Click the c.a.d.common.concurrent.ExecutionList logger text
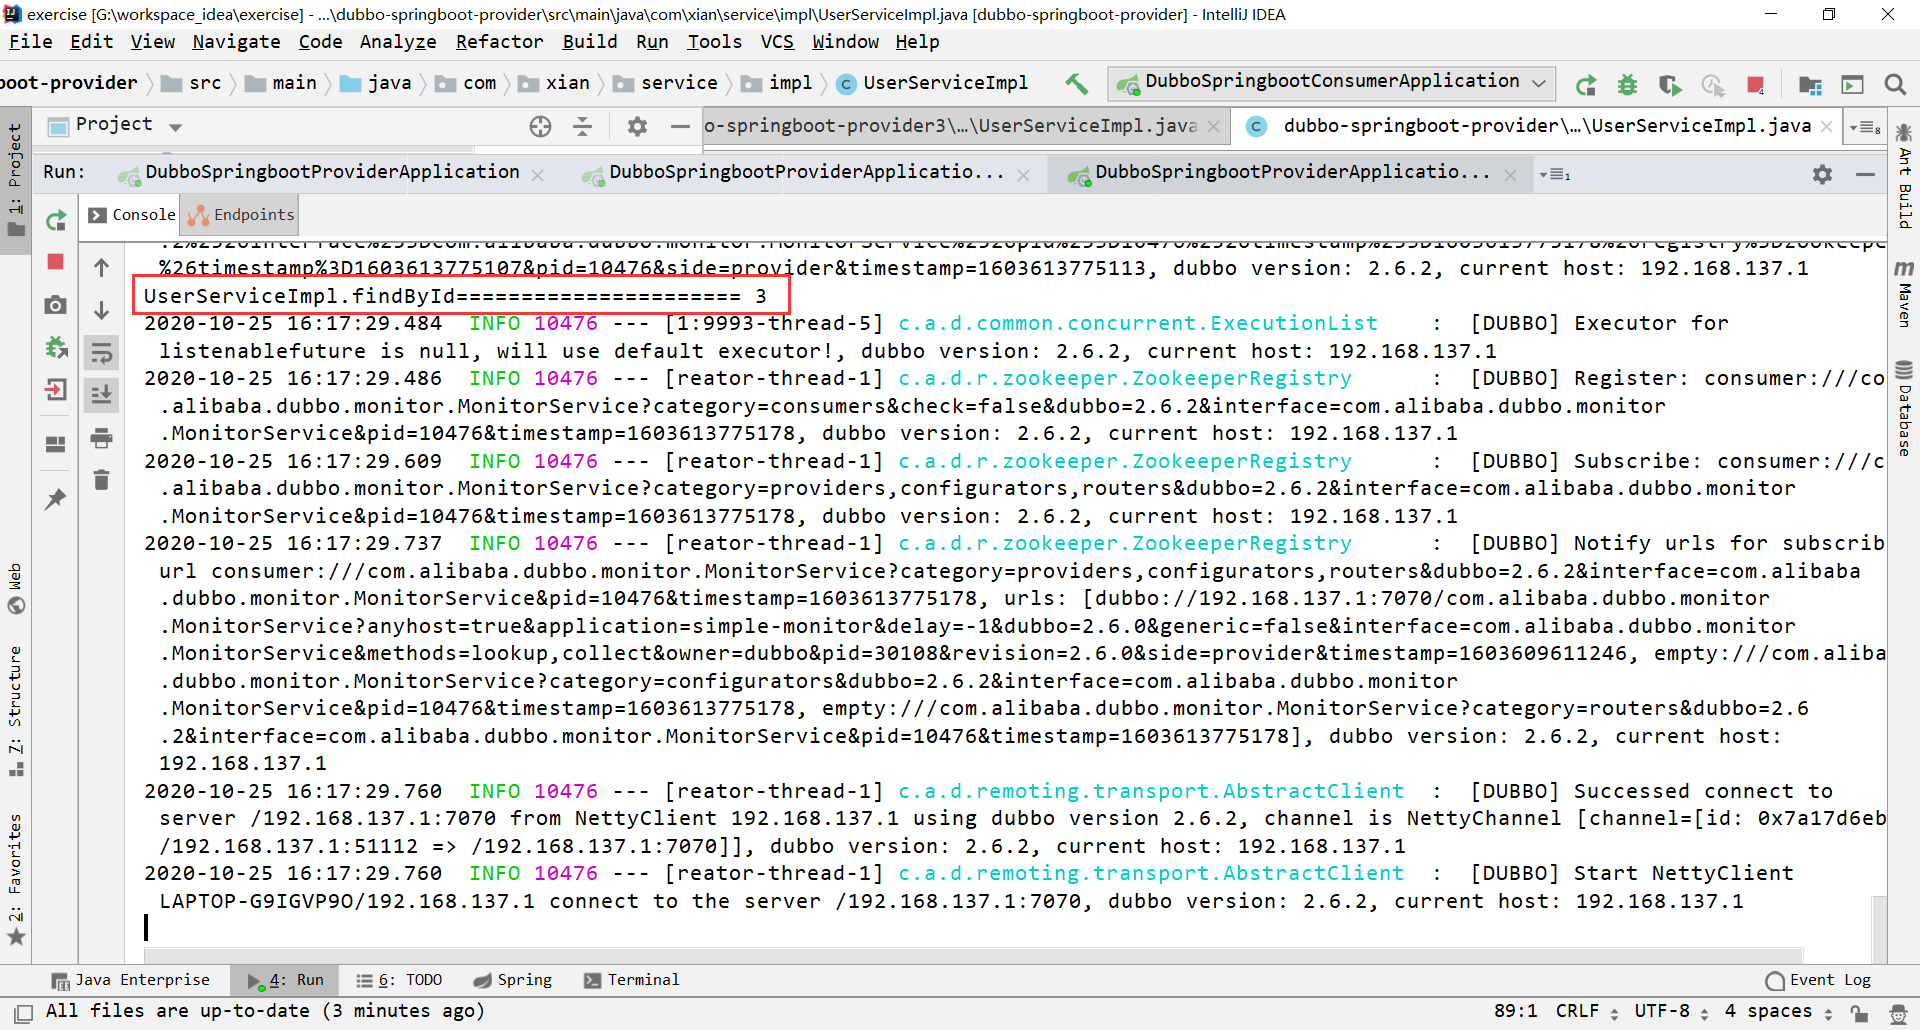Screen dimensions: 1920x1030 (1138, 324)
